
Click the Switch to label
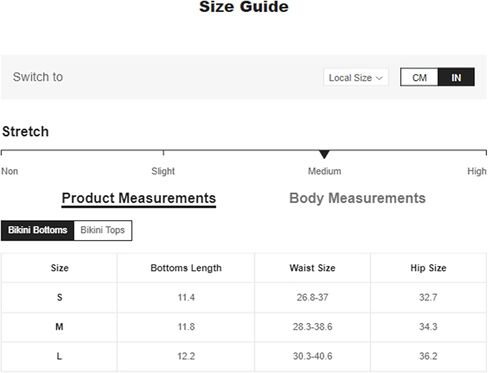[38, 77]
